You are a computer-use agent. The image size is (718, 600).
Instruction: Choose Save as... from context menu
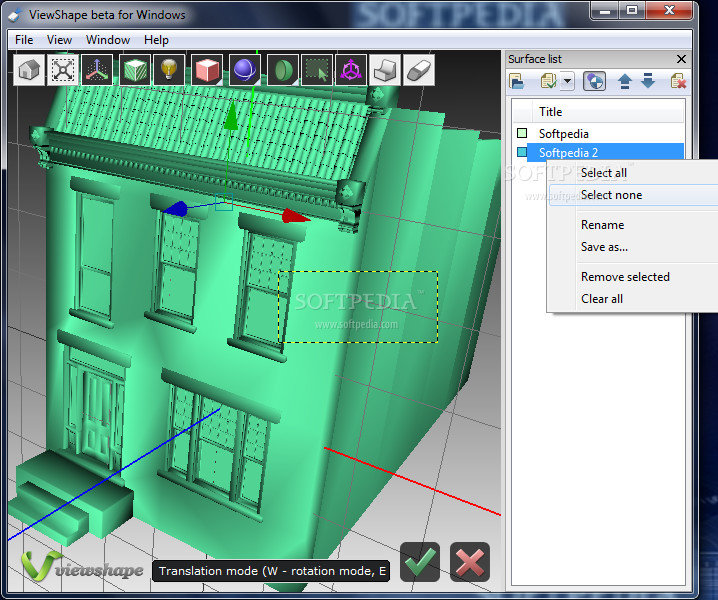pos(633,247)
